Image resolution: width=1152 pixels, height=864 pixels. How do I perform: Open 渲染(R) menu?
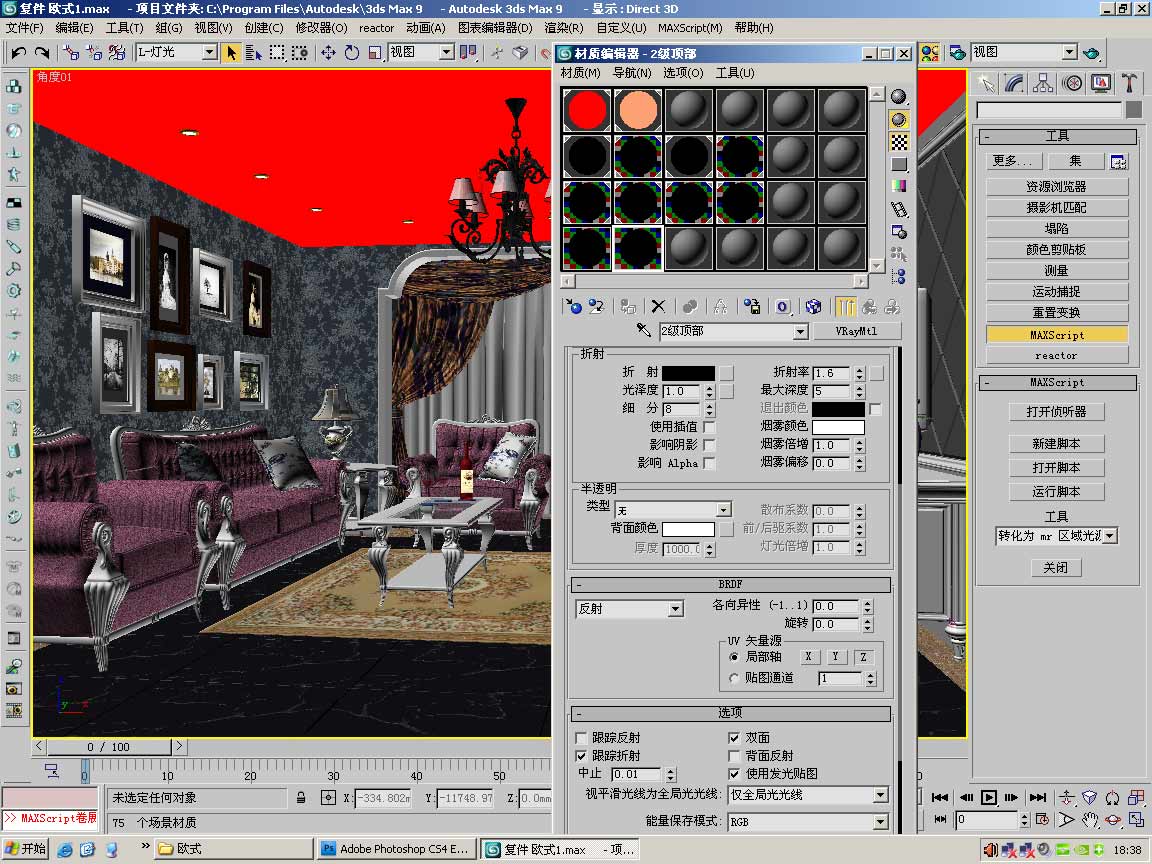point(564,28)
